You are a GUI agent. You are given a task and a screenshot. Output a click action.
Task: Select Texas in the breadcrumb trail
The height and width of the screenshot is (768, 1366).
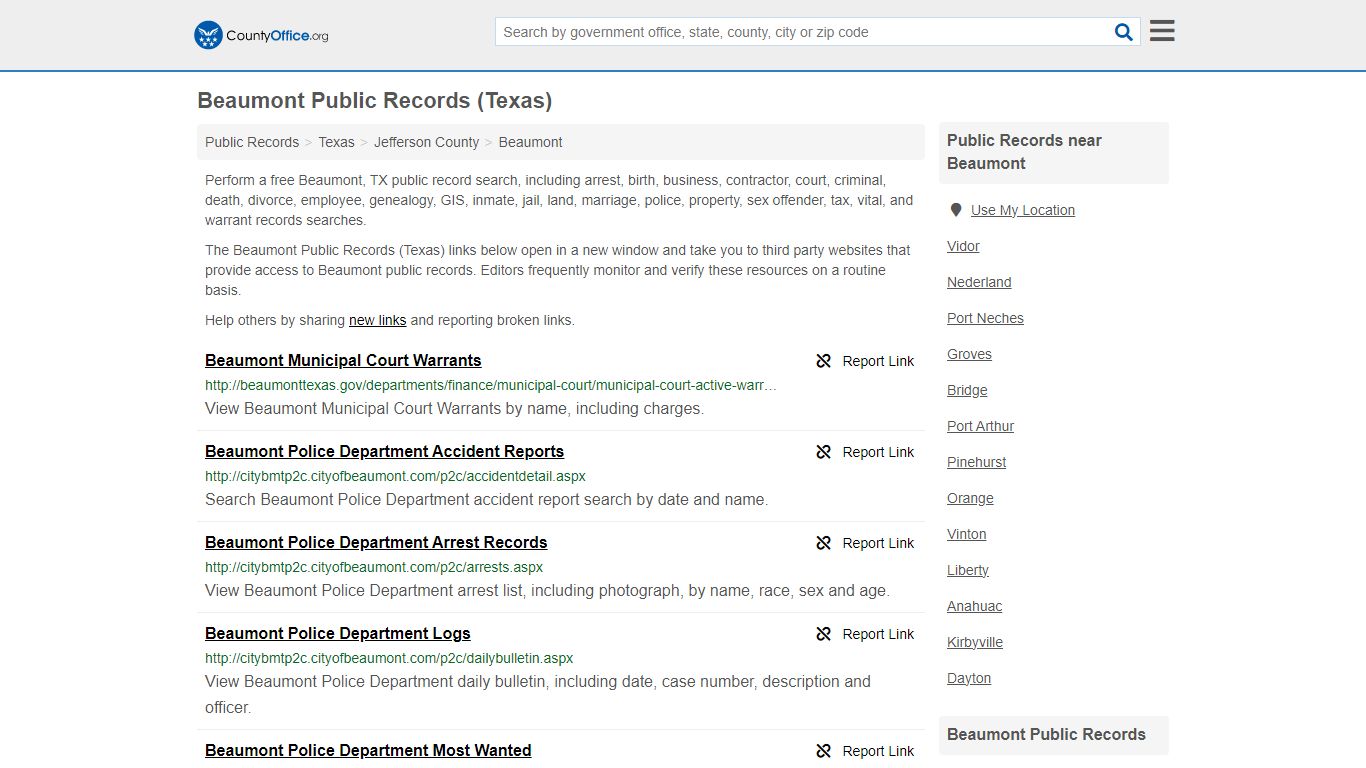point(336,142)
